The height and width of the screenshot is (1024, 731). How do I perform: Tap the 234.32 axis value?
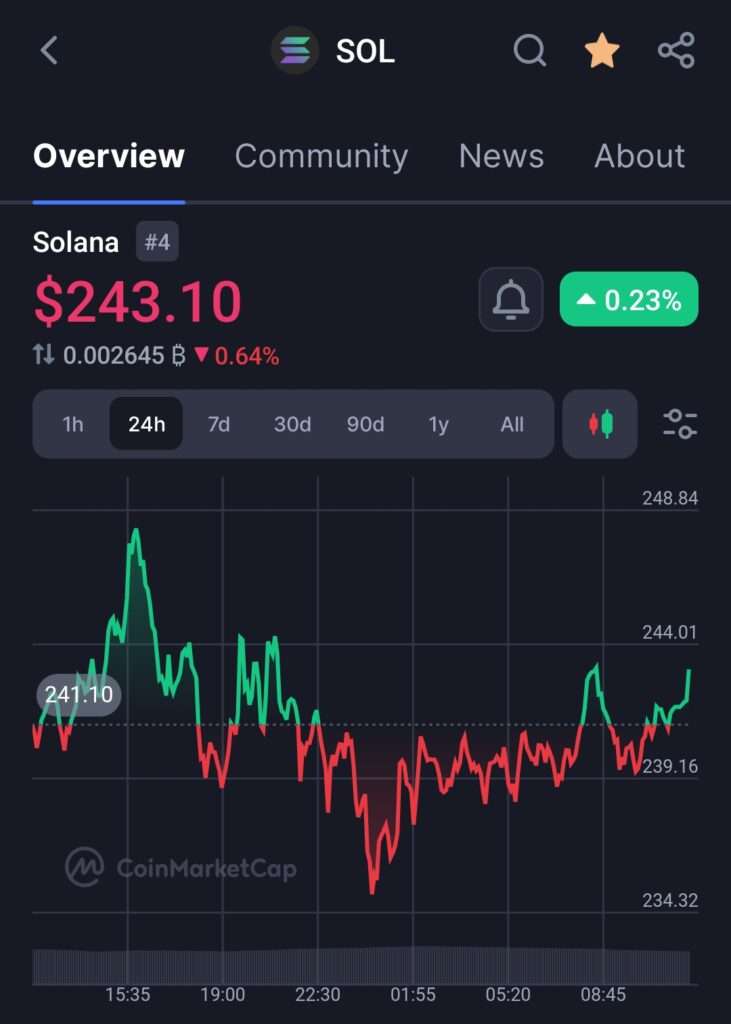[x=670, y=901]
